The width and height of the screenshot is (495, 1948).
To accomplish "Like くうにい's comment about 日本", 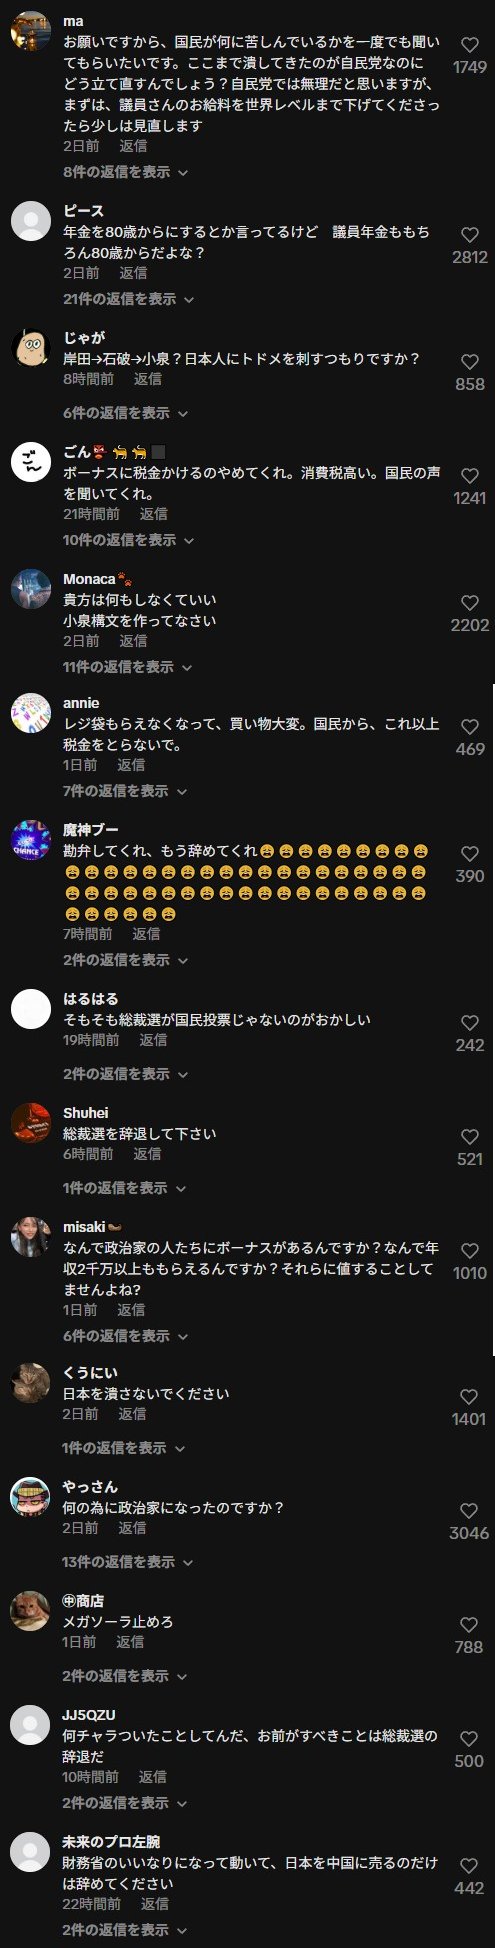I will coord(469,1397).
